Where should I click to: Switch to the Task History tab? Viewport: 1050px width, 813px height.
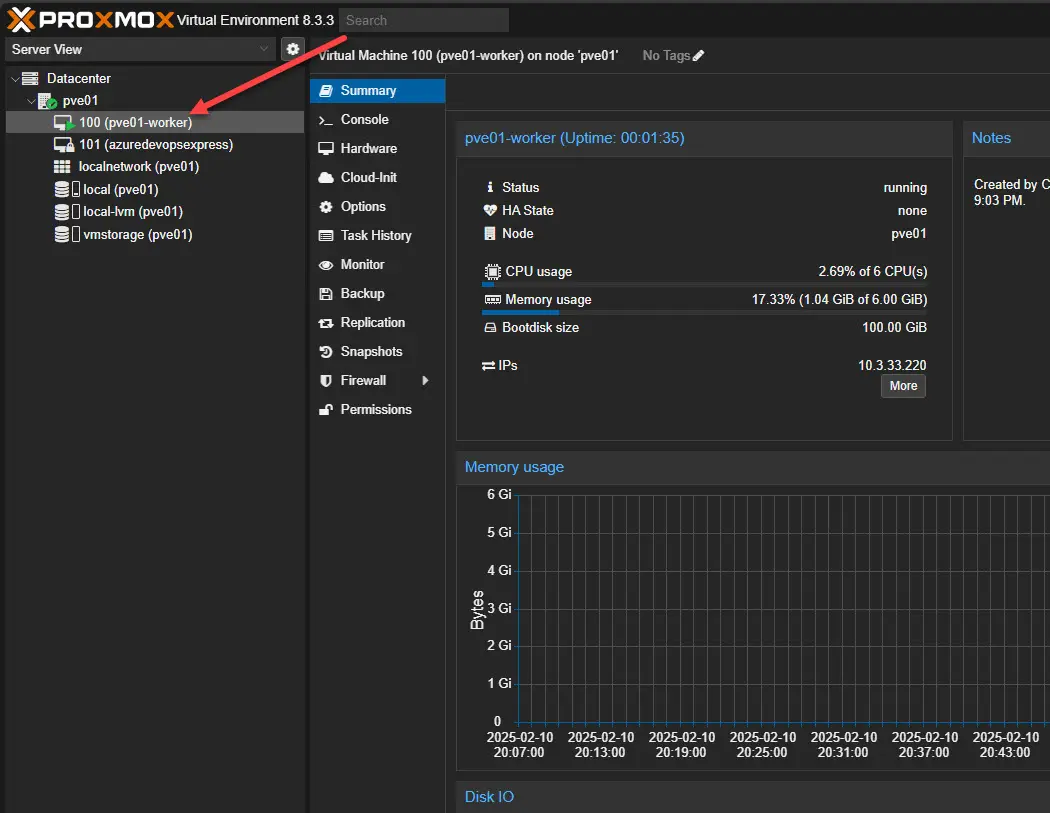tap(375, 236)
